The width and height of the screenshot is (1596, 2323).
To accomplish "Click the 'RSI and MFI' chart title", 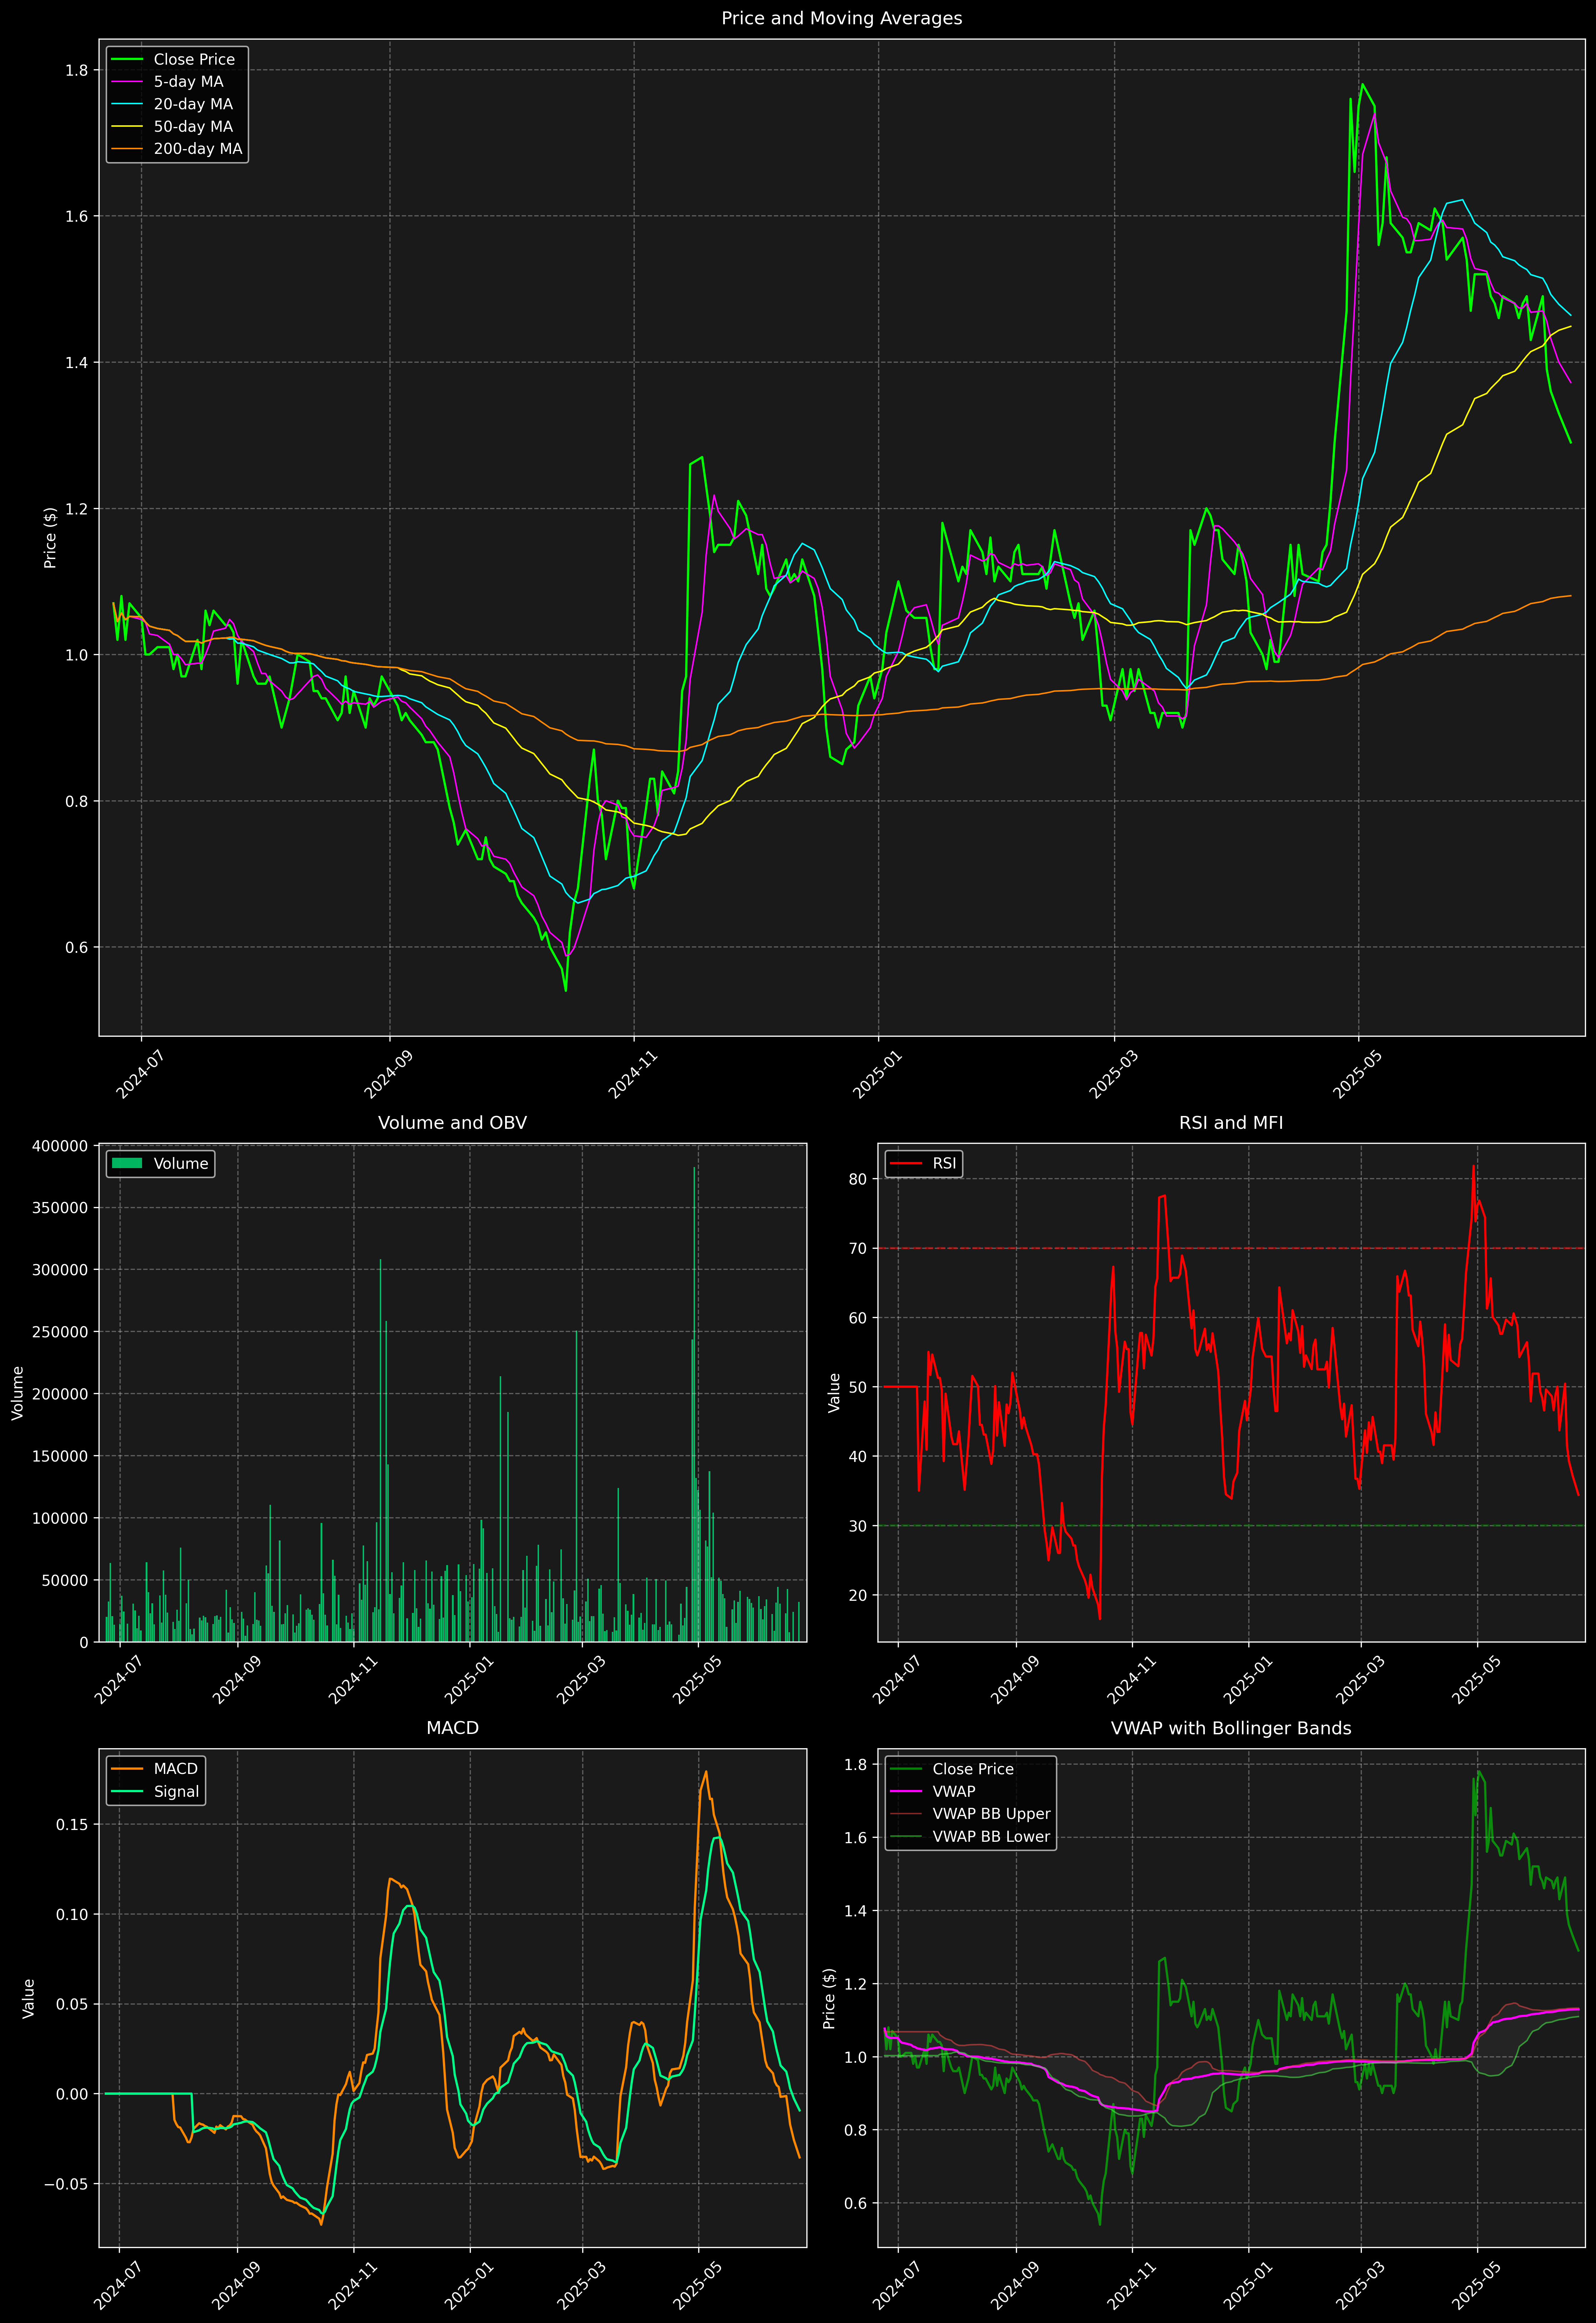I will coord(1231,1123).
